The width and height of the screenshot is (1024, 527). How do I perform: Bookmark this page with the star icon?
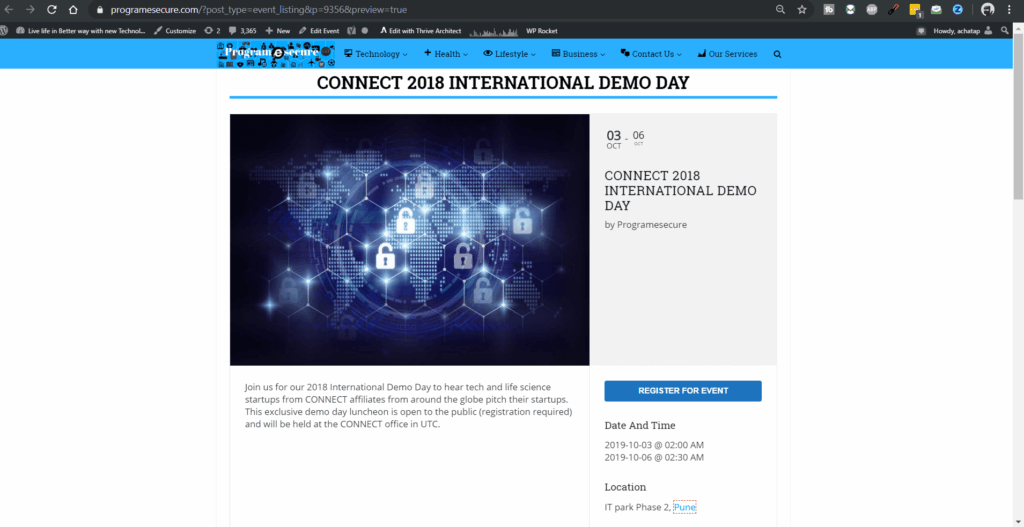click(802, 9)
